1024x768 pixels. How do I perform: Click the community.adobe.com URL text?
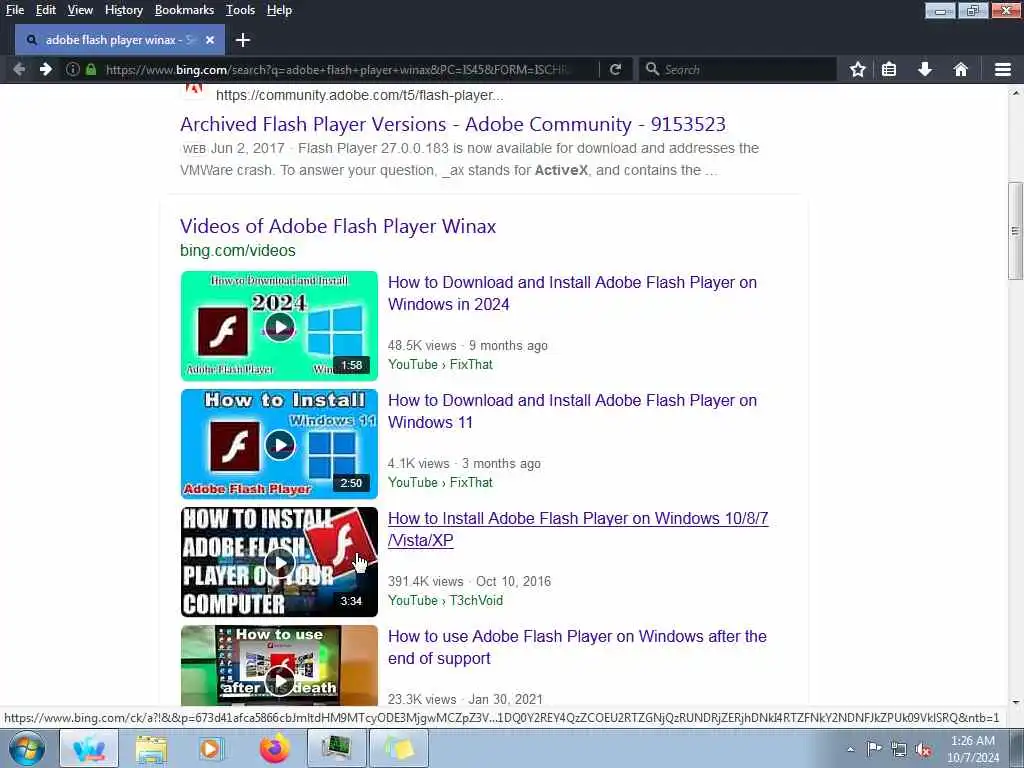pos(359,95)
